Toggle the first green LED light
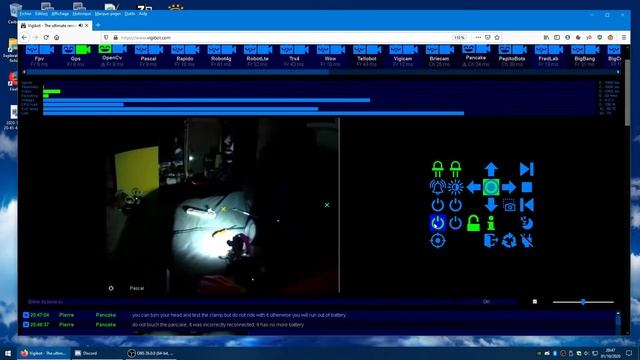 coord(438,169)
